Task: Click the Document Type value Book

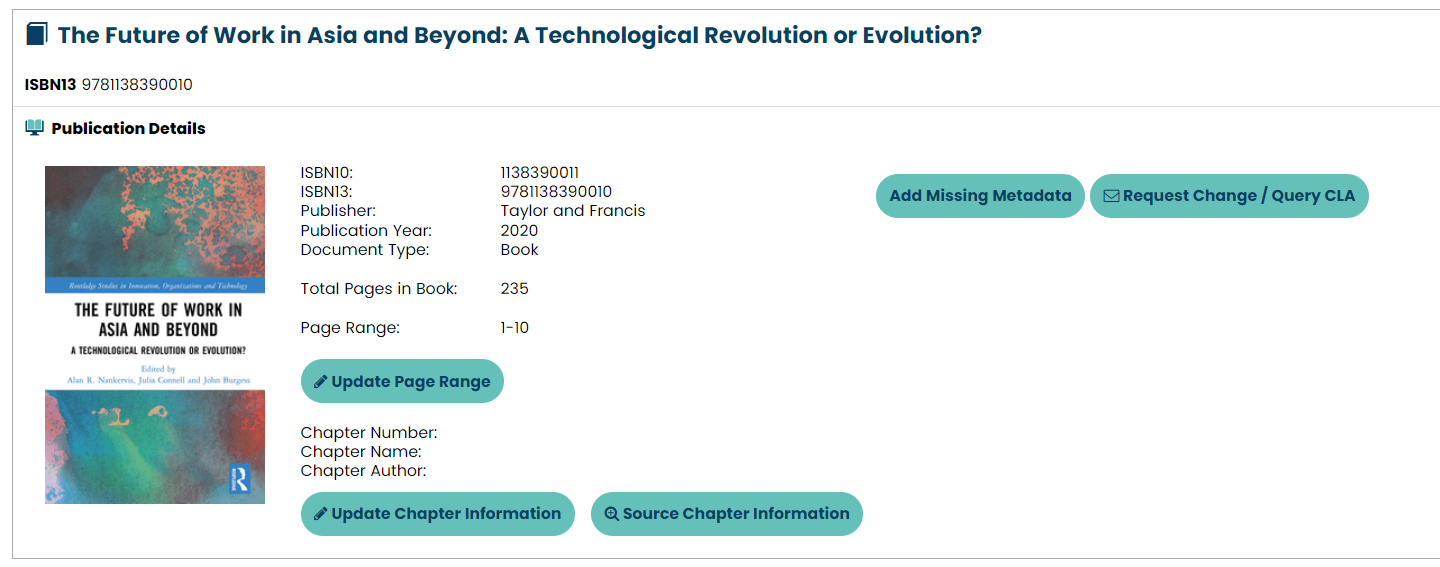Action: click(x=519, y=250)
